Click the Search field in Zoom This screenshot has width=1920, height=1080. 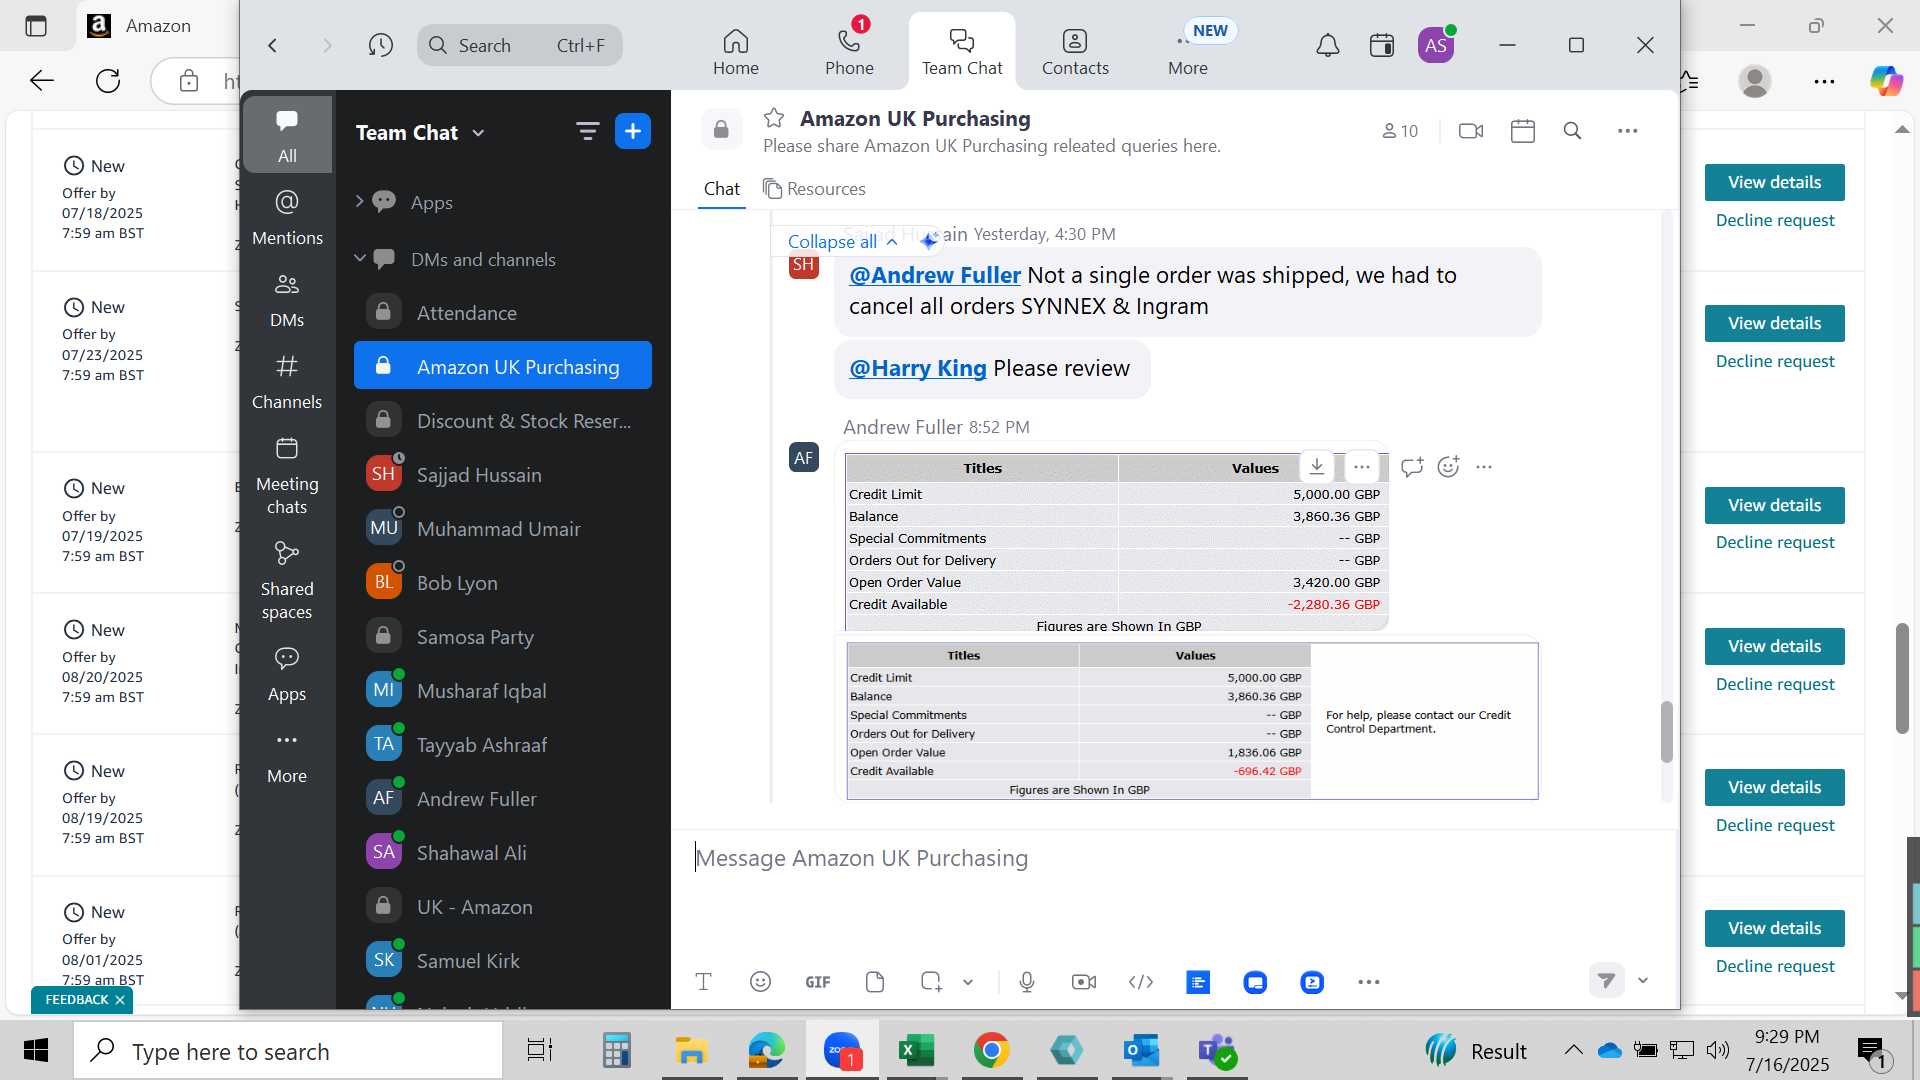click(519, 45)
